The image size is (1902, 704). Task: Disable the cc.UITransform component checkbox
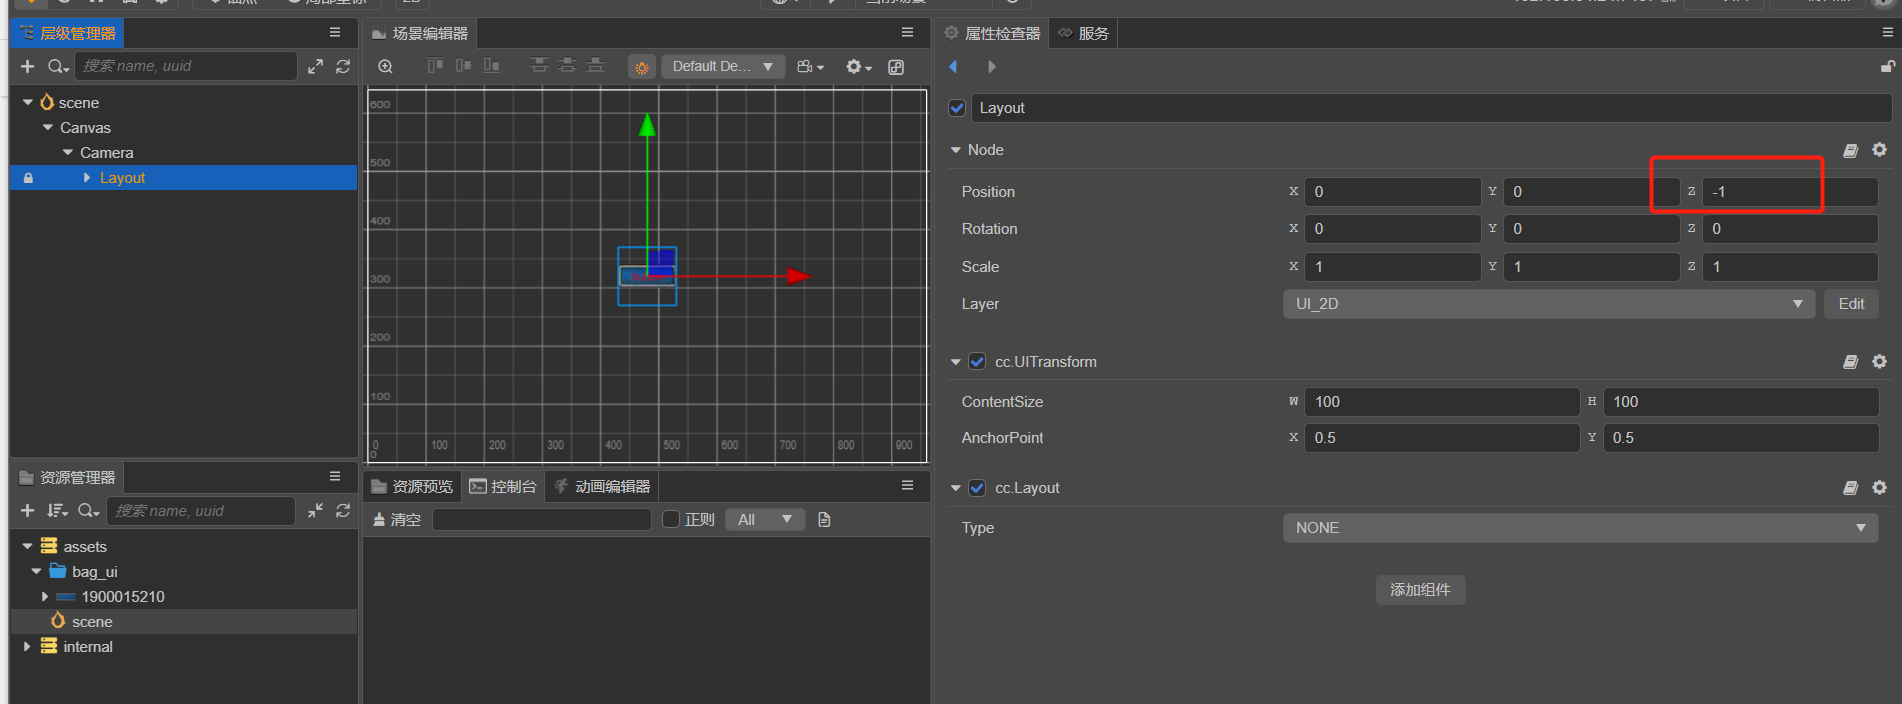[977, 362]
